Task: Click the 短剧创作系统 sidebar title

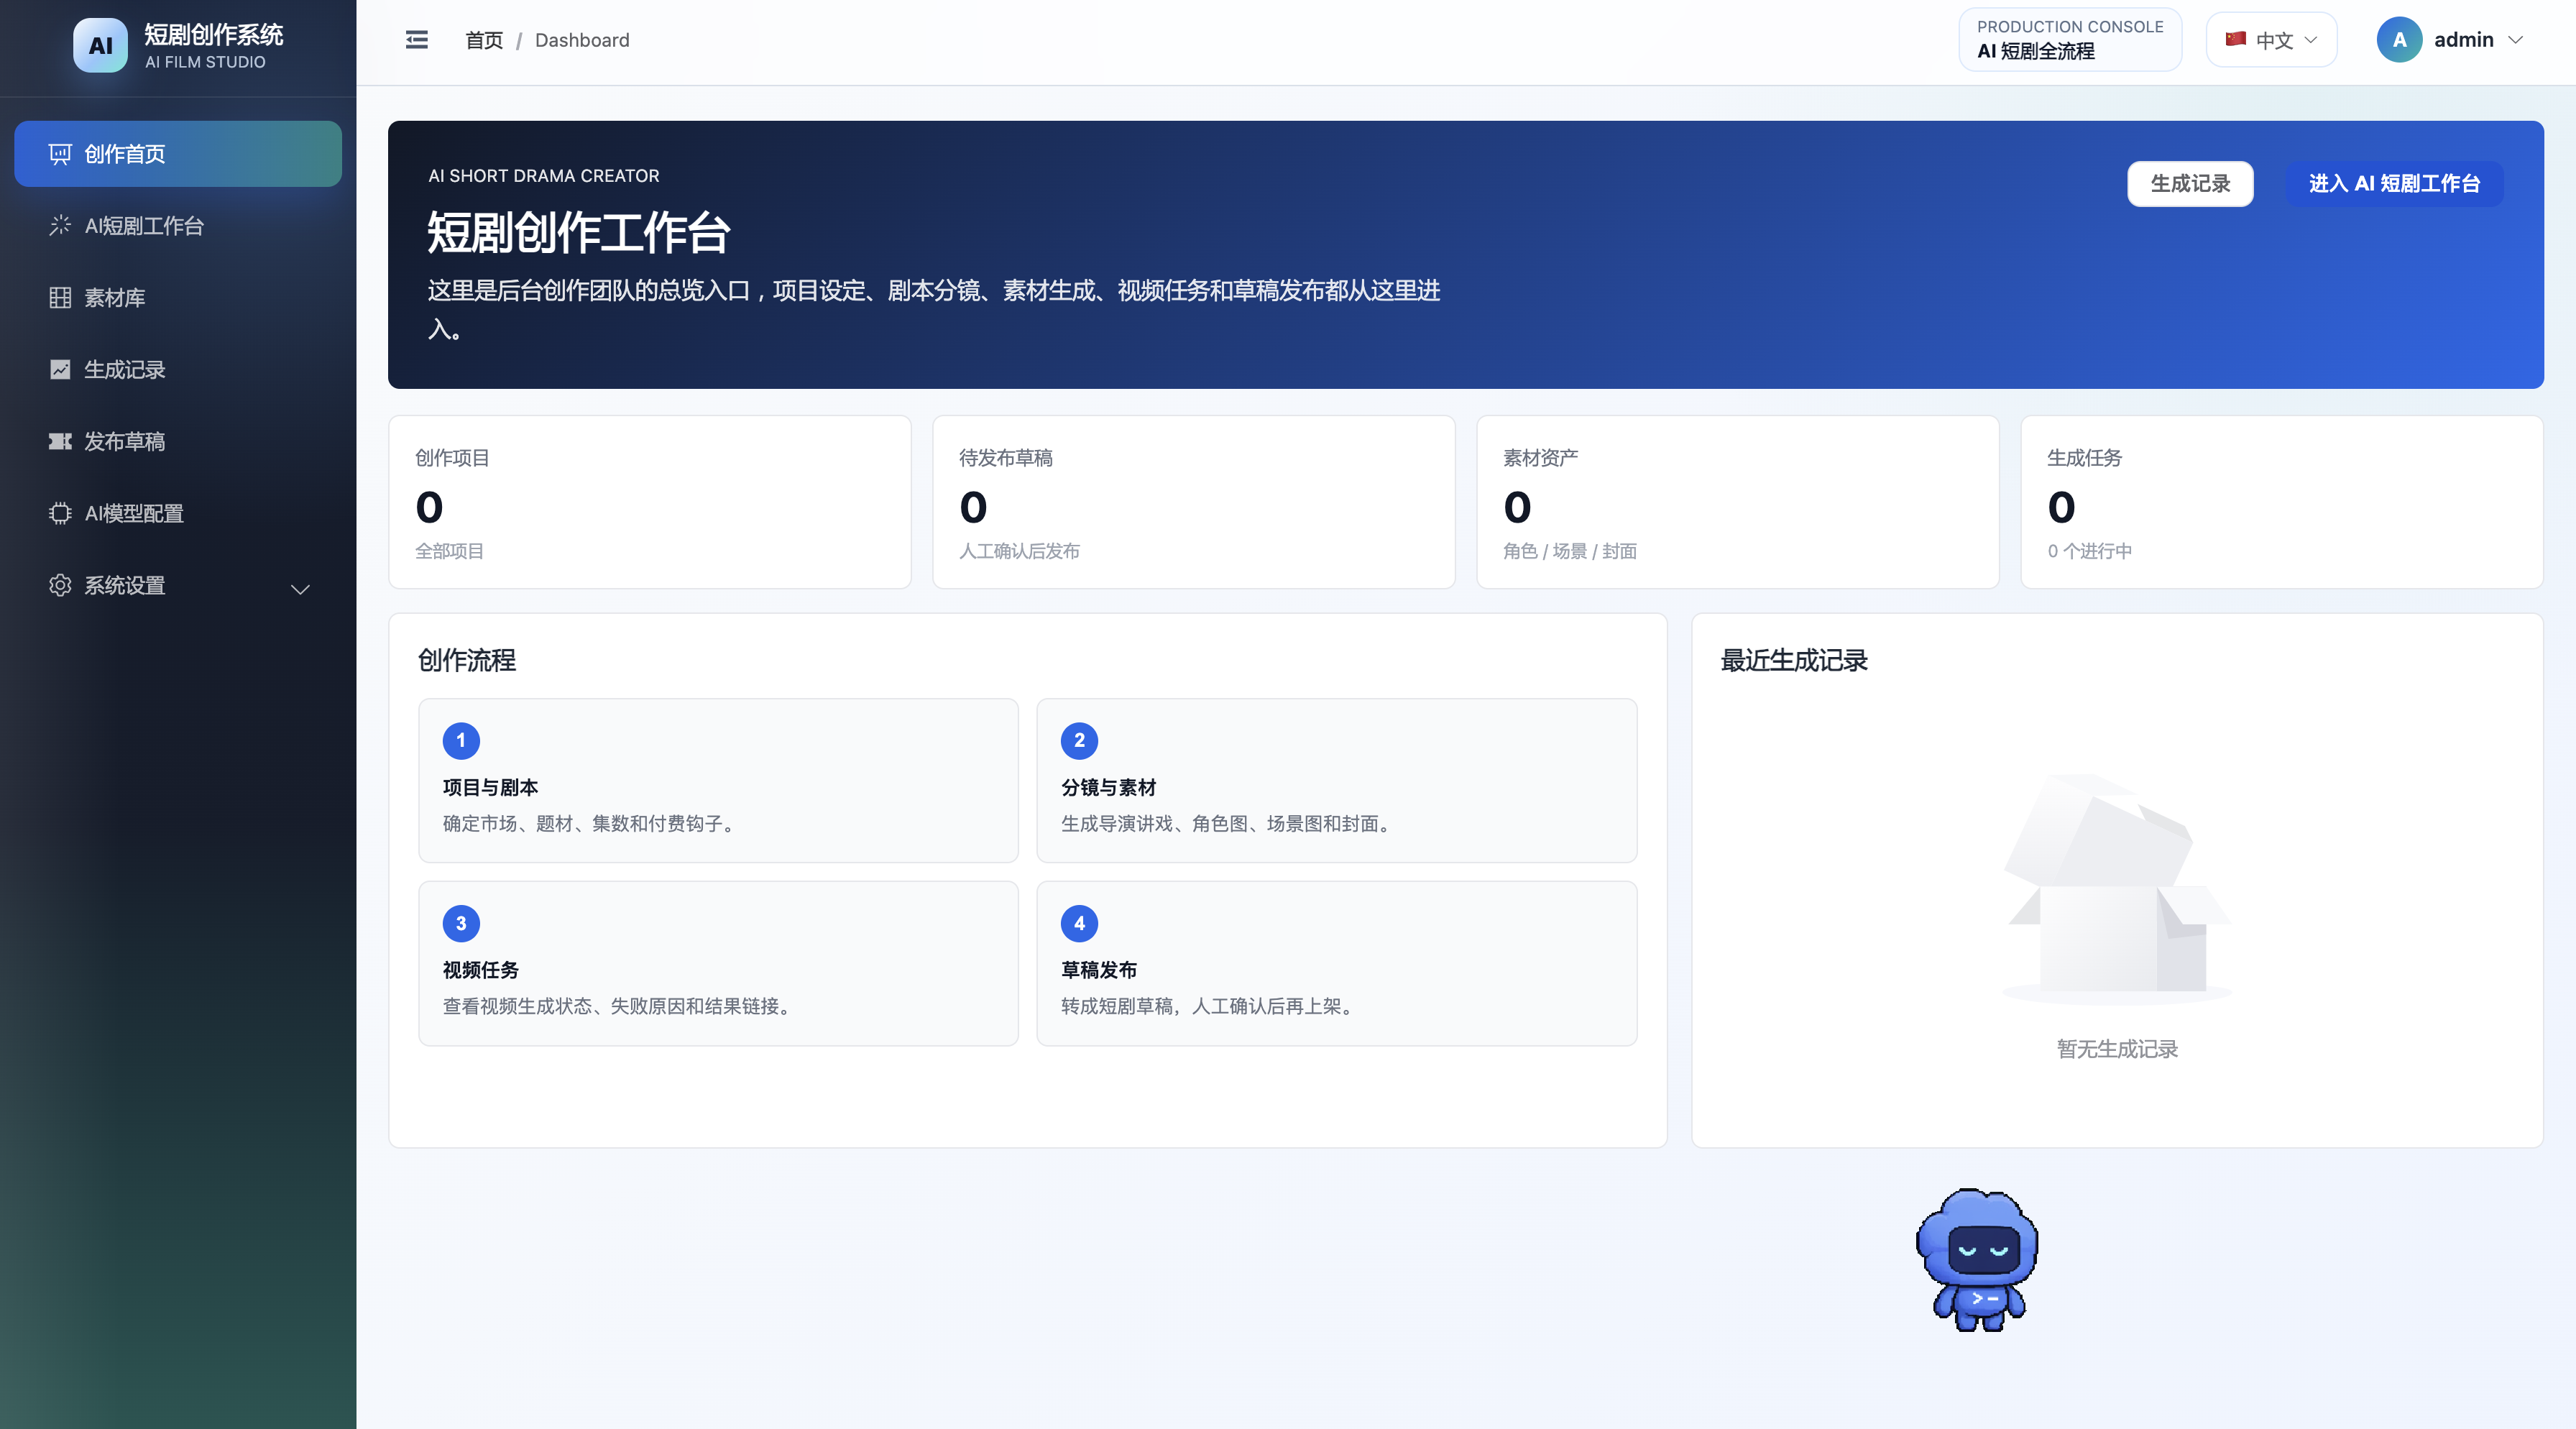Action: 214,35
